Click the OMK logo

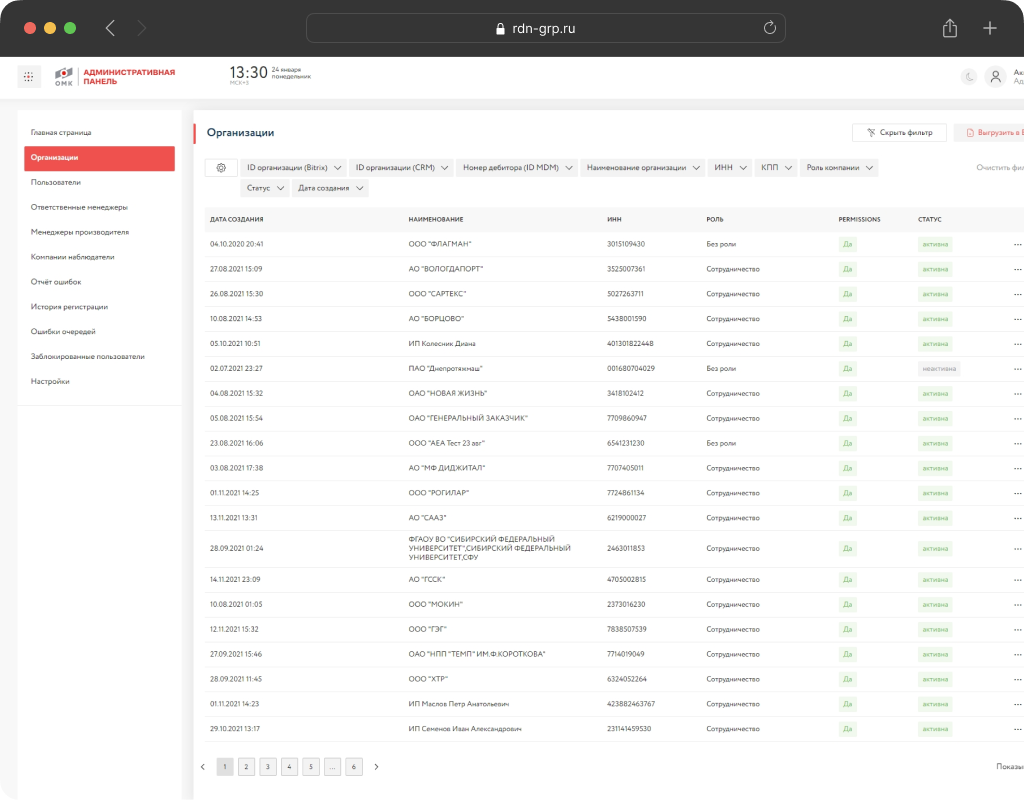click(x=64, y=76)
